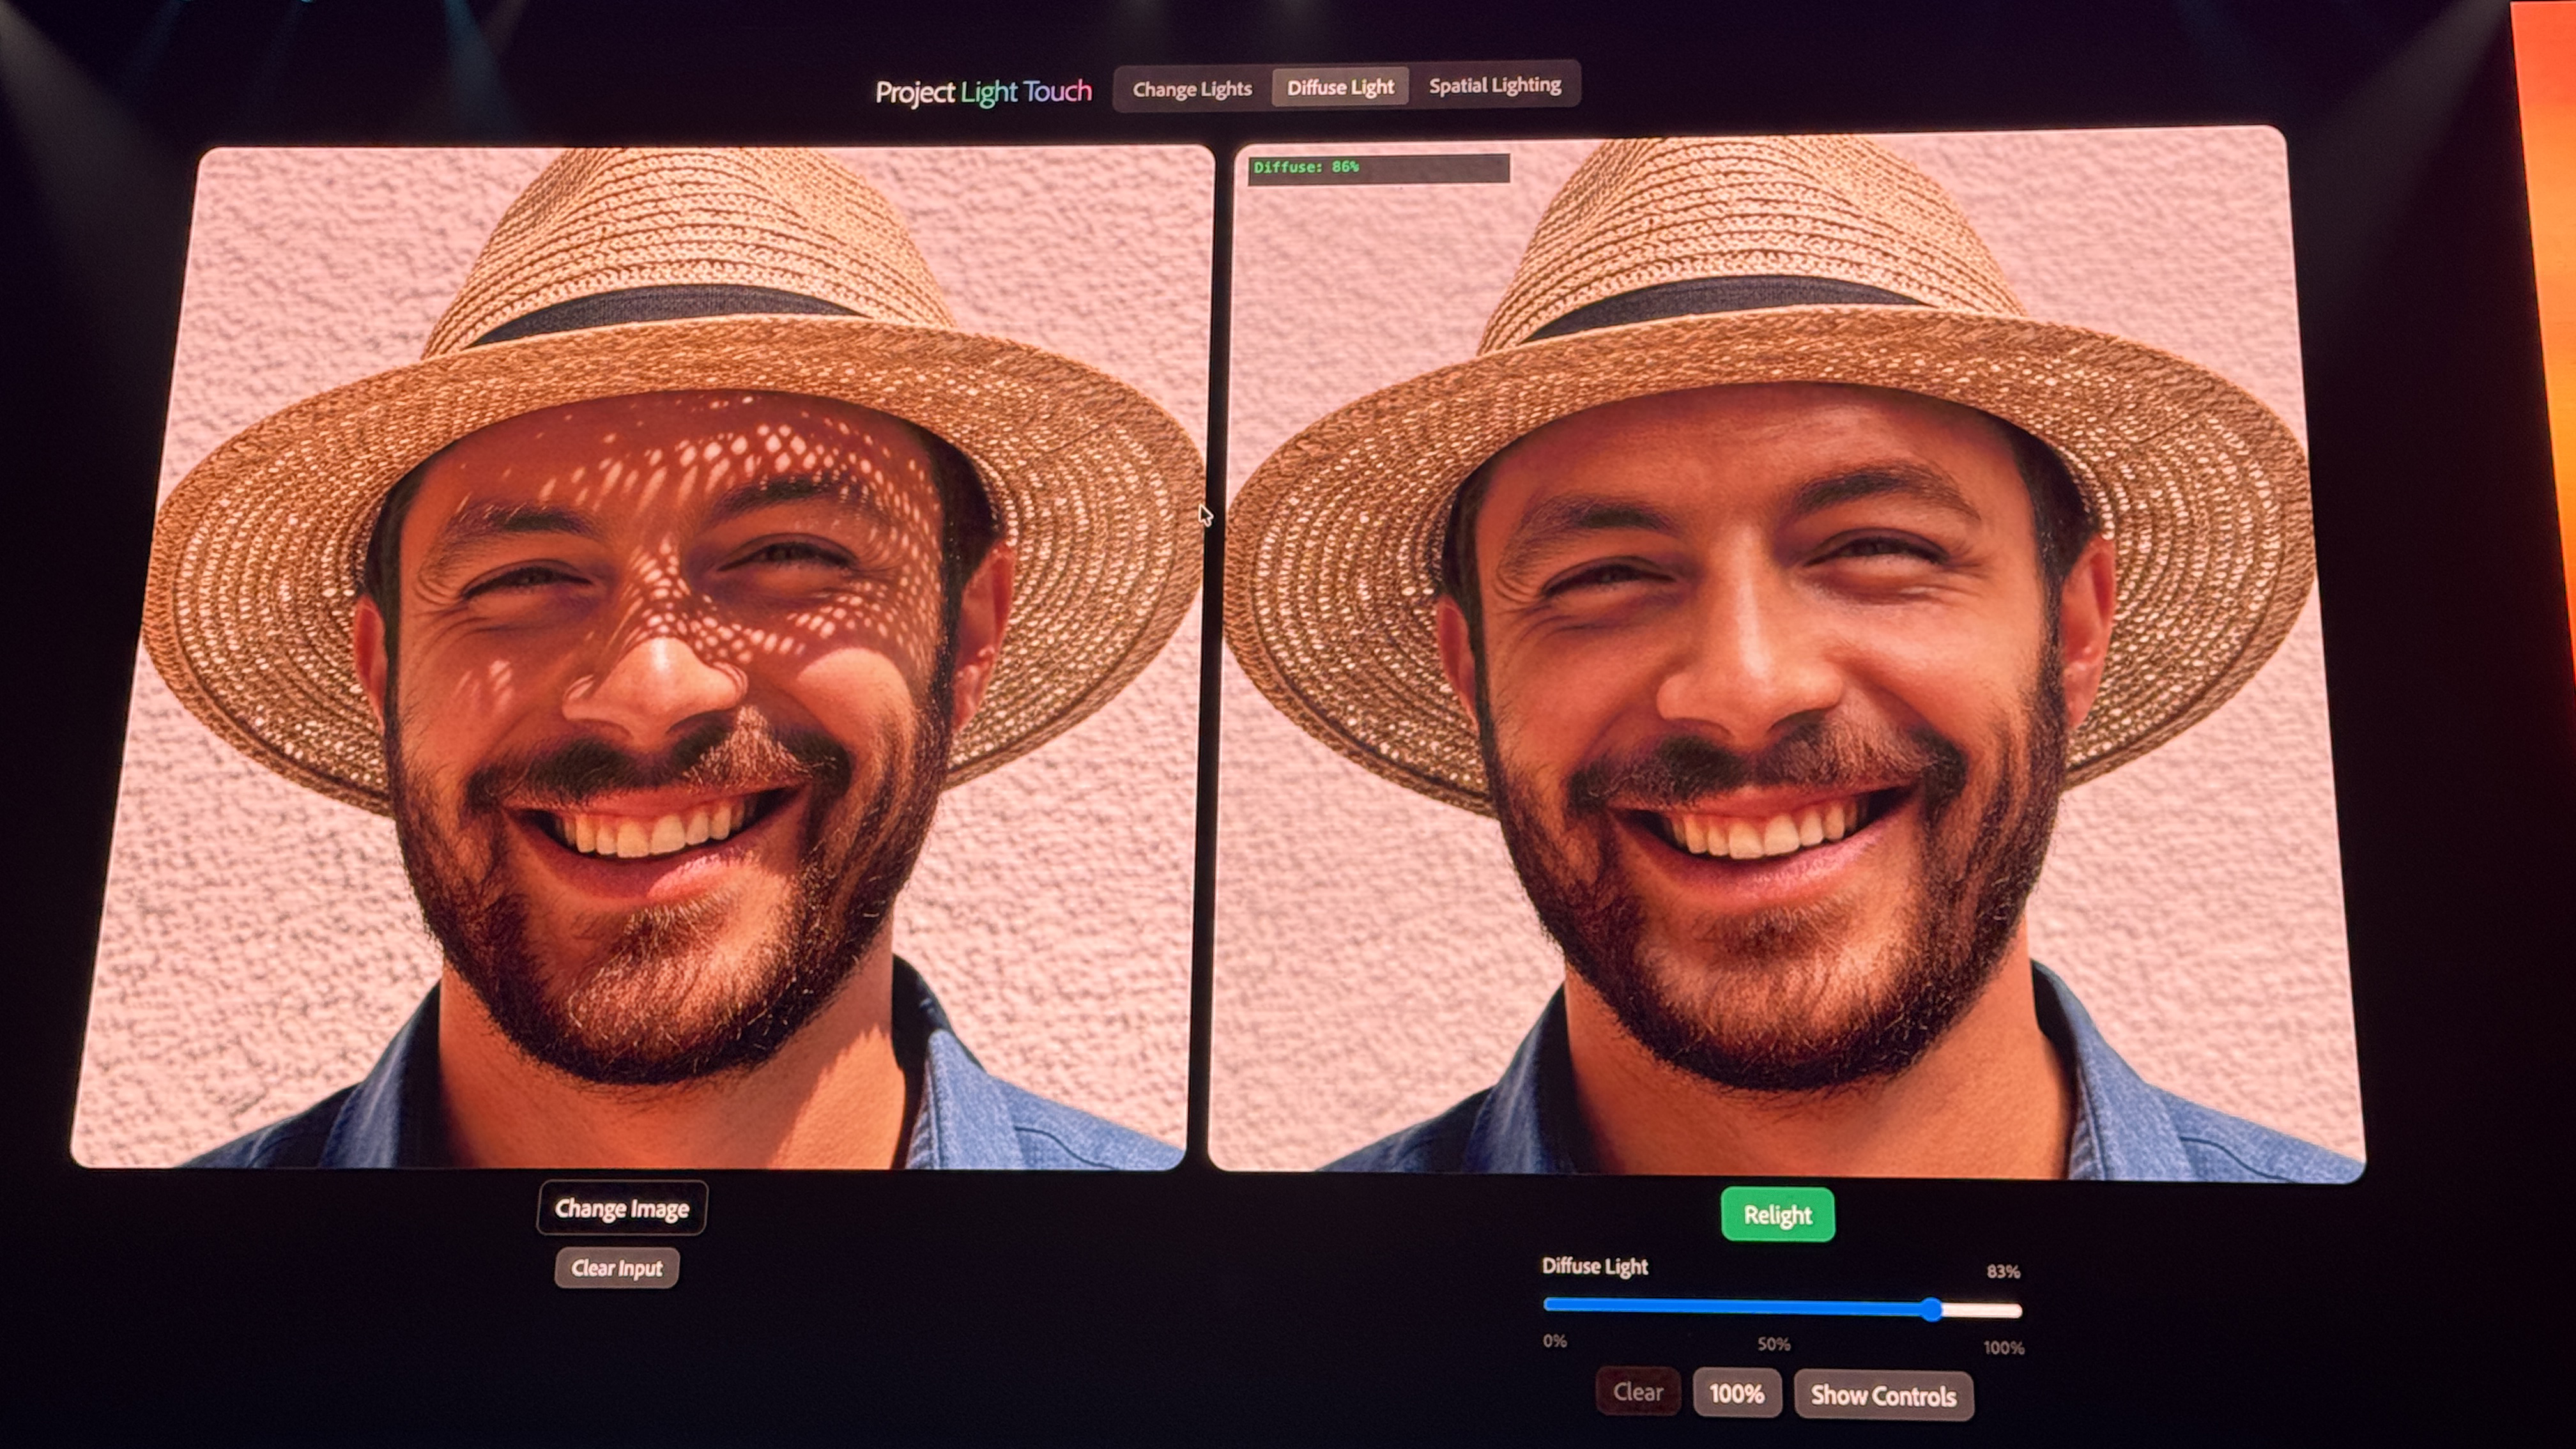
Task: Click the active Diffuse Light highlighted tab button
Action: pos(1340,86)
